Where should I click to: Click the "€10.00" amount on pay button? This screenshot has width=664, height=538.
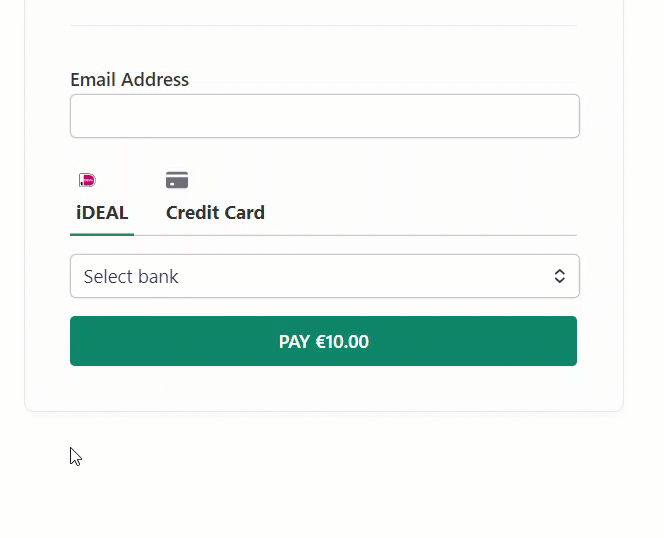coord(342,342)
